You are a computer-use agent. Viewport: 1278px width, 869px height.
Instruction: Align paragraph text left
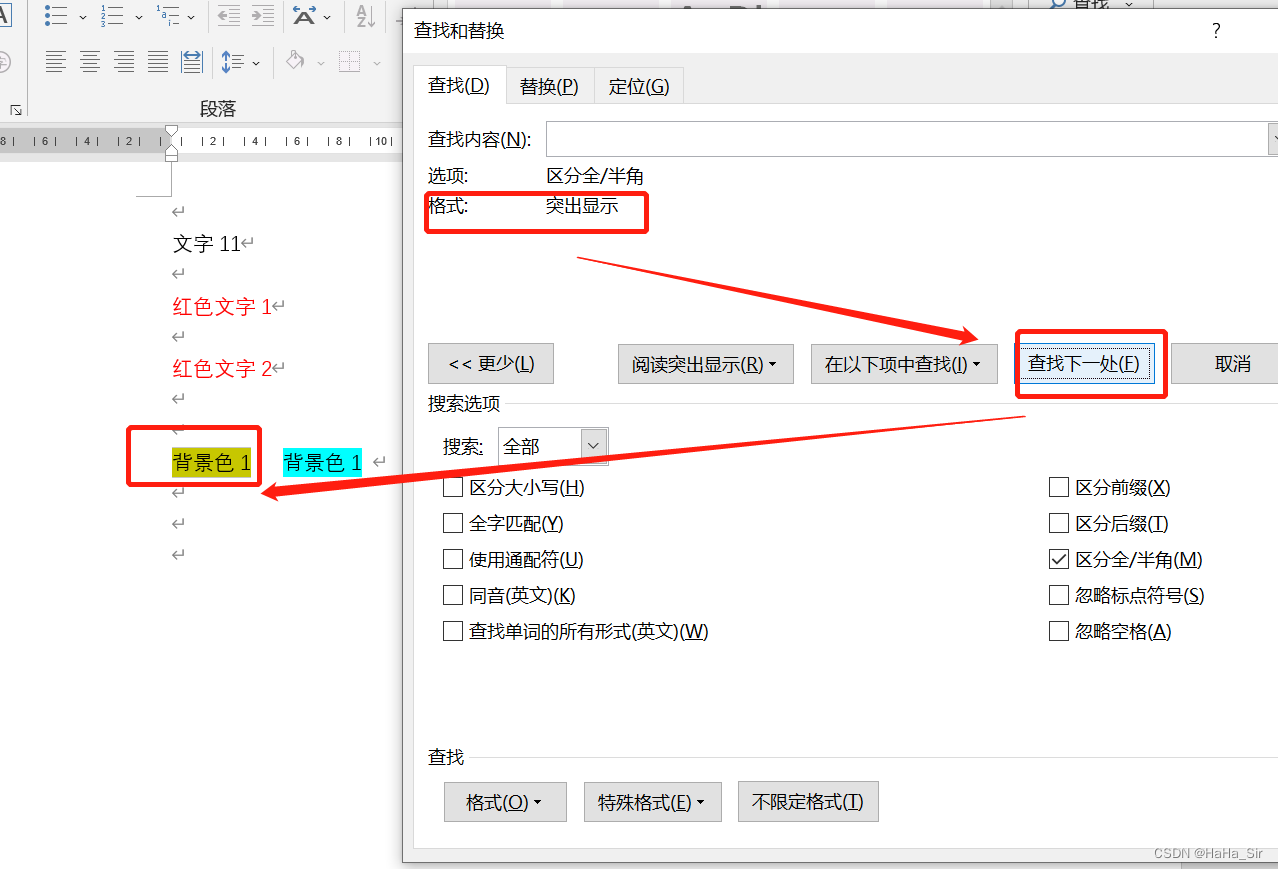[56, 62]
